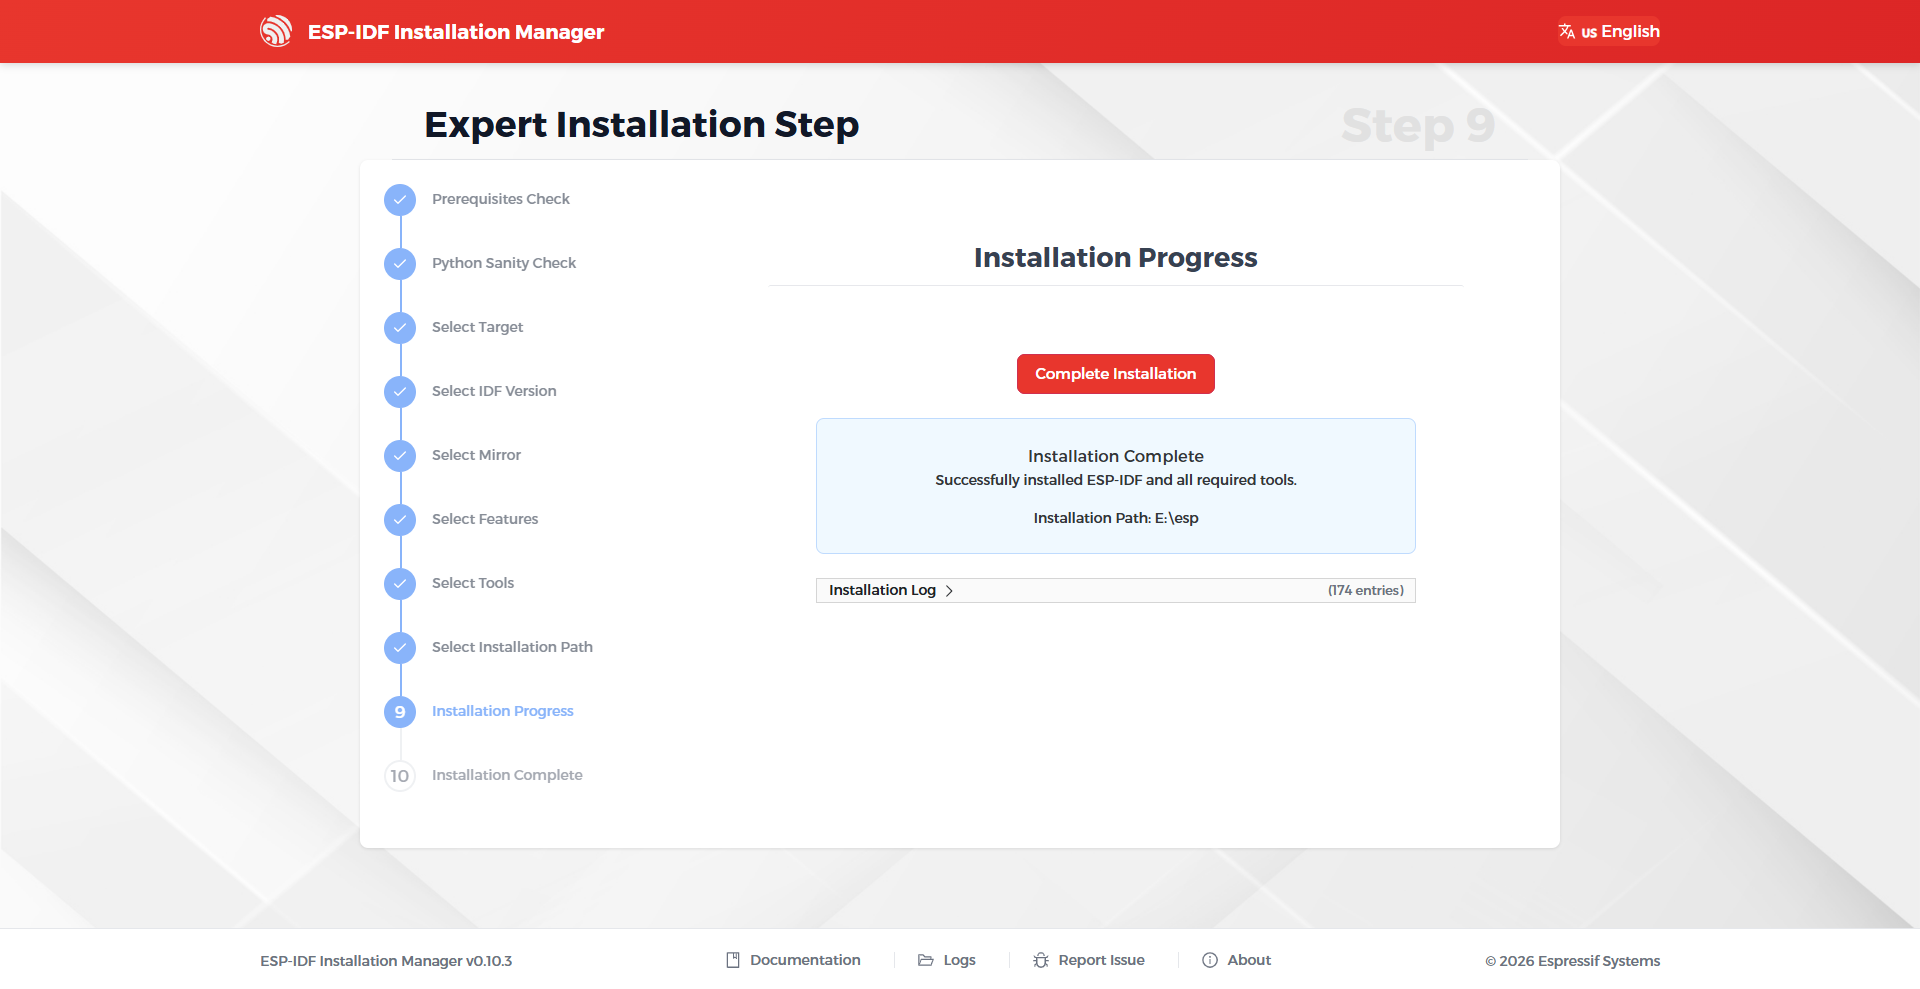The image size is (1920, 989).
Task: Go to the Select Tools step label
Action: tap(473, 583)
